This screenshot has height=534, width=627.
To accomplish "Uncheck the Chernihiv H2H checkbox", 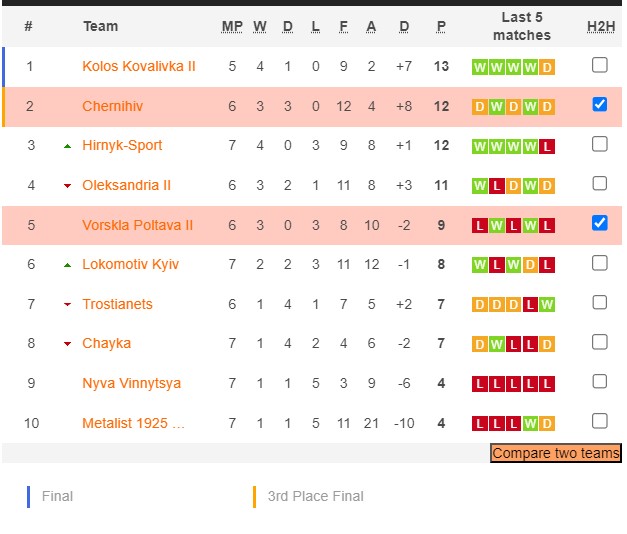I will [x=600, y=104].
